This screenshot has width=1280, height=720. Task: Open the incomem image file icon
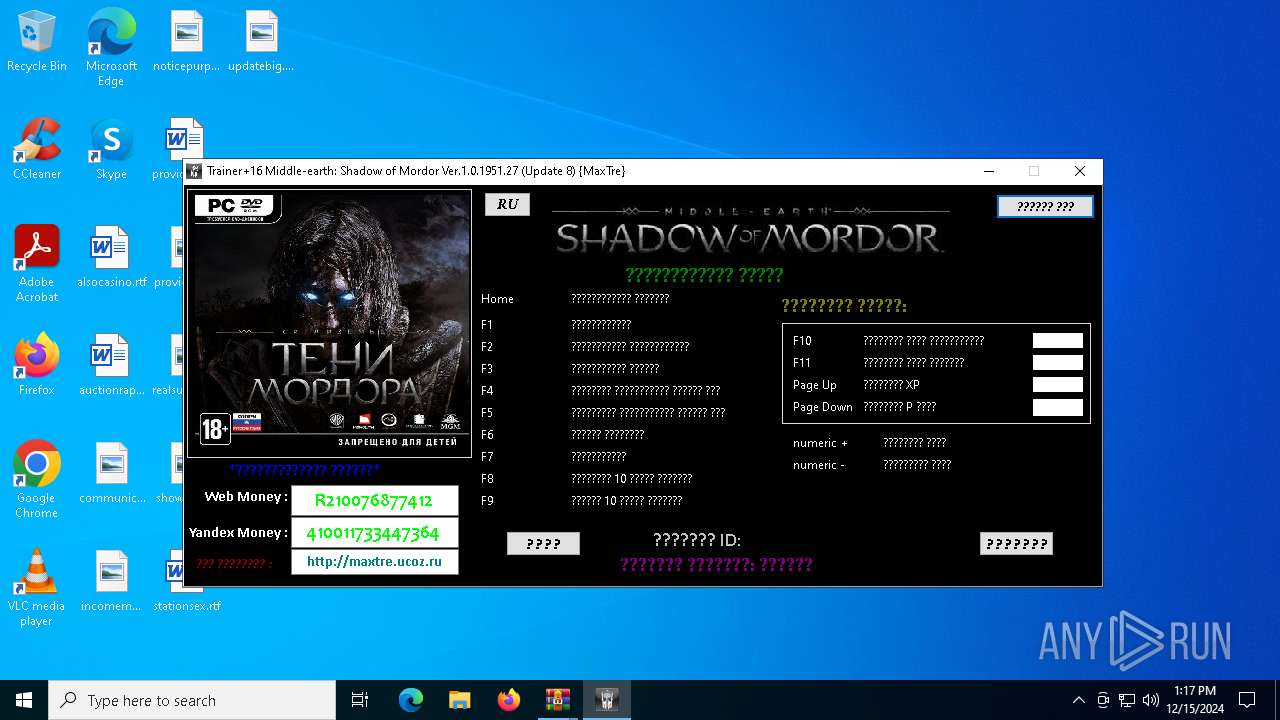pos(111,582)
